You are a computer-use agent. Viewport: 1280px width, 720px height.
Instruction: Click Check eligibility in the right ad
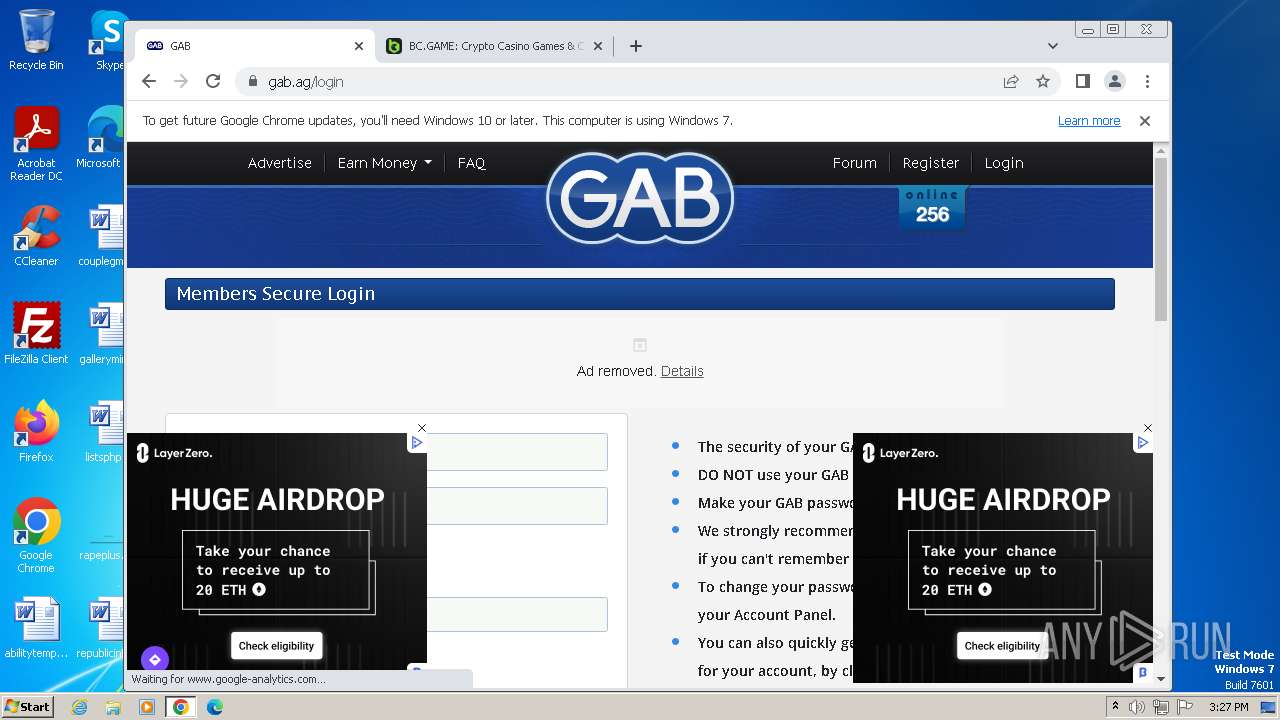click(1003, 646)
